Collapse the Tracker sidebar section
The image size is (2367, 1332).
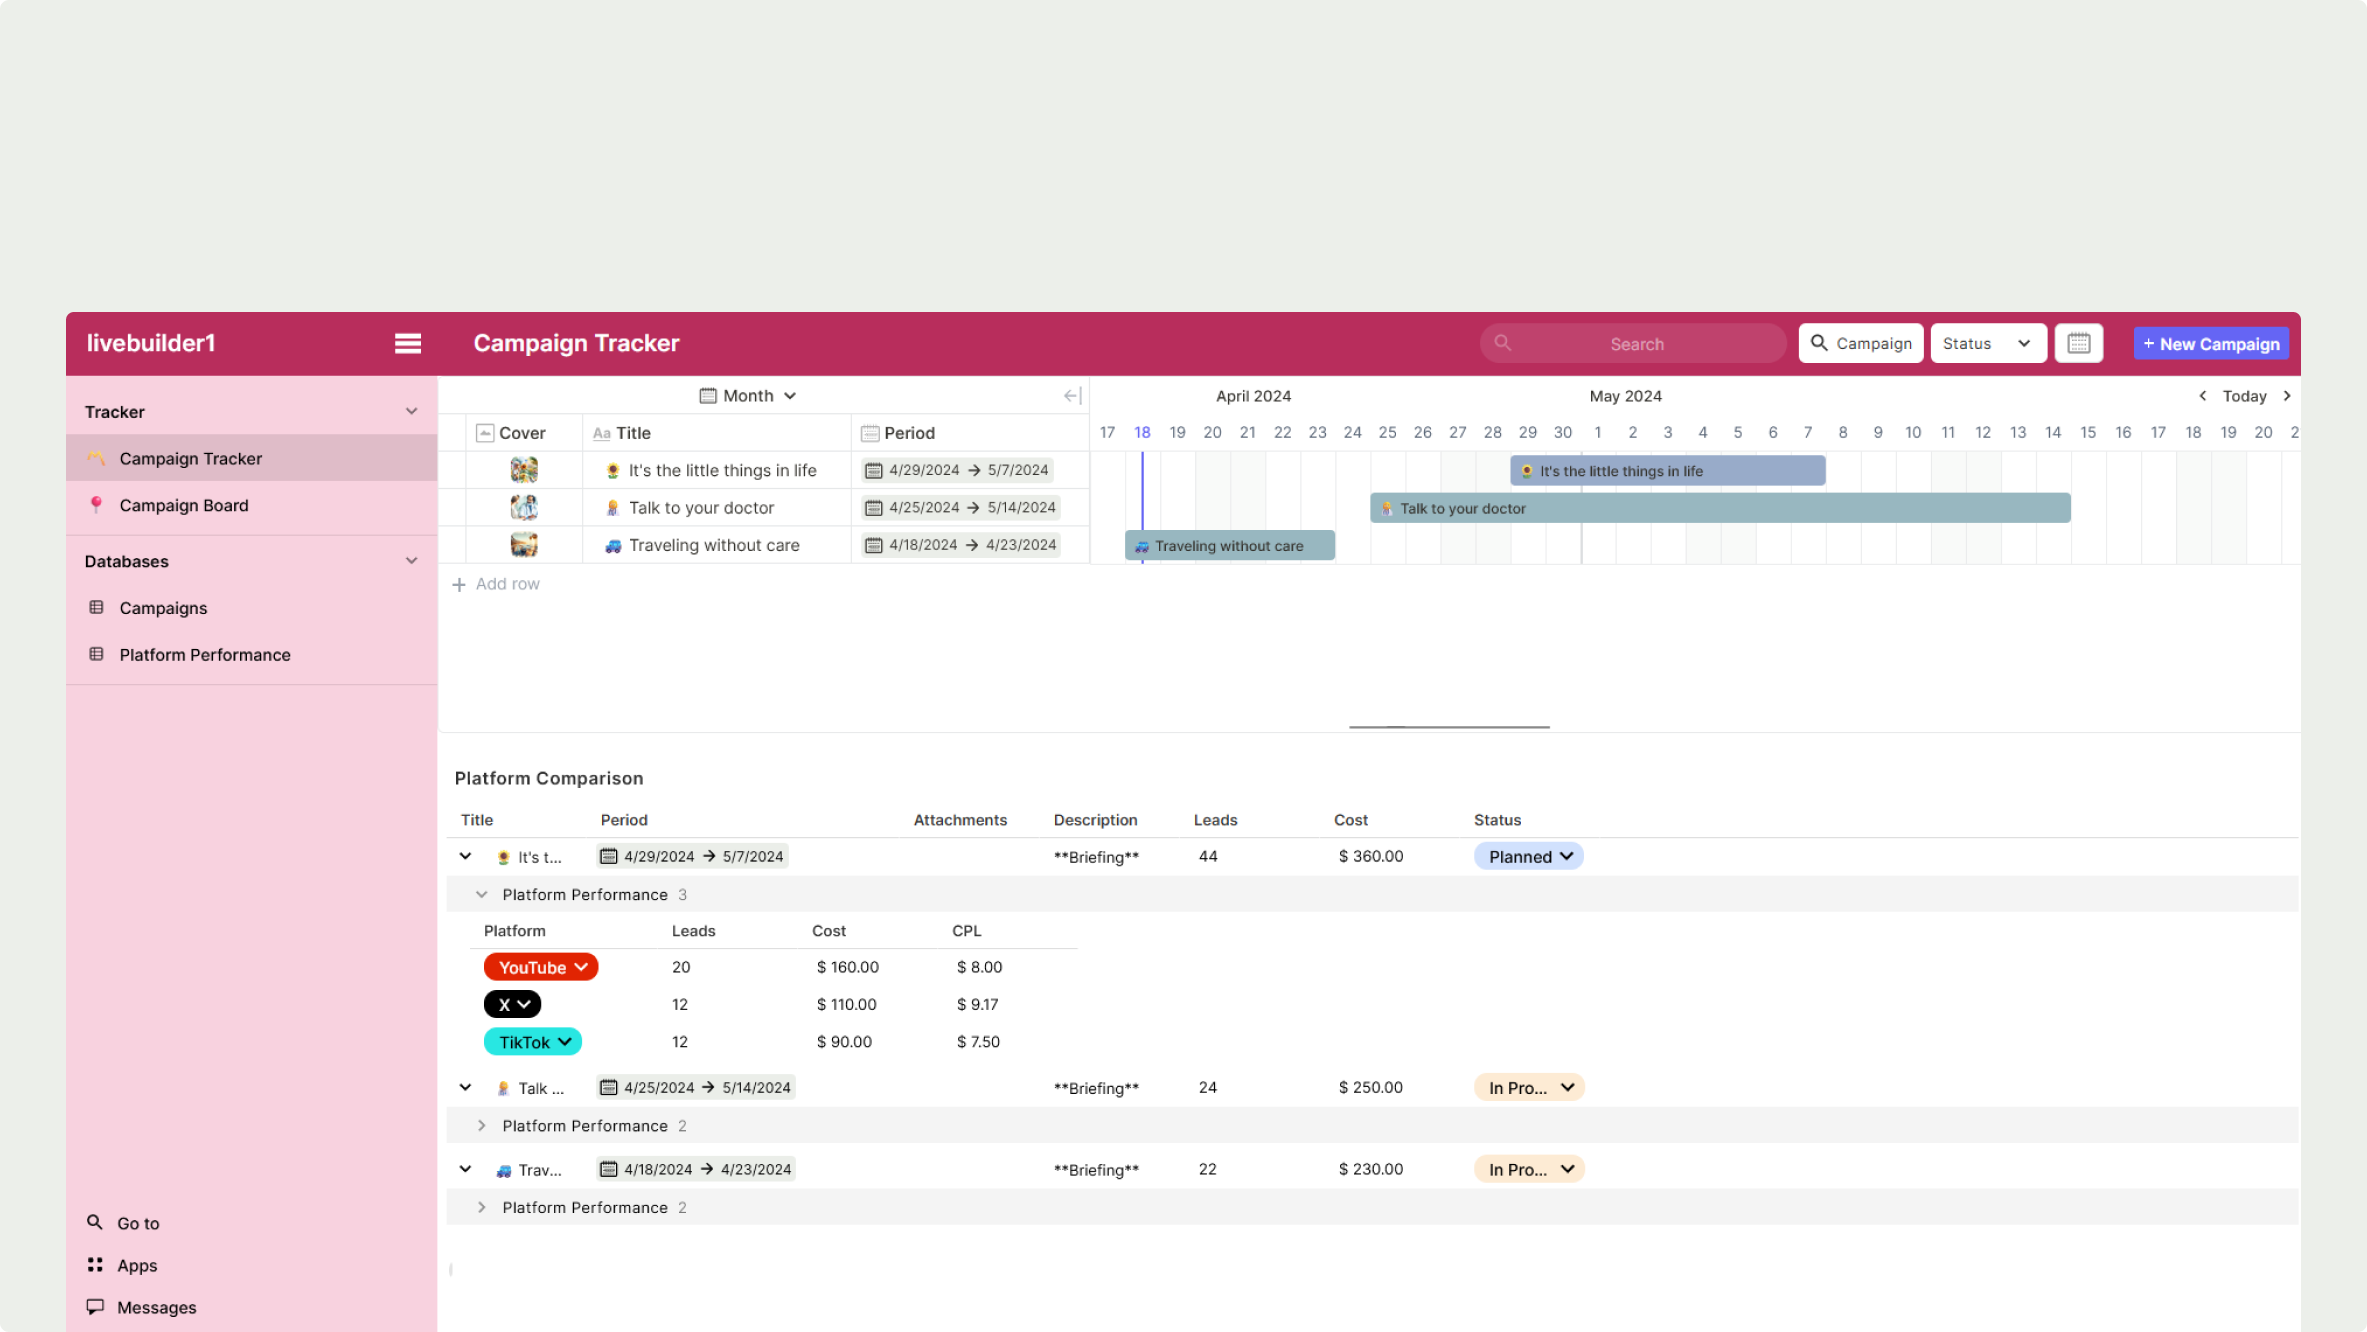411,411
